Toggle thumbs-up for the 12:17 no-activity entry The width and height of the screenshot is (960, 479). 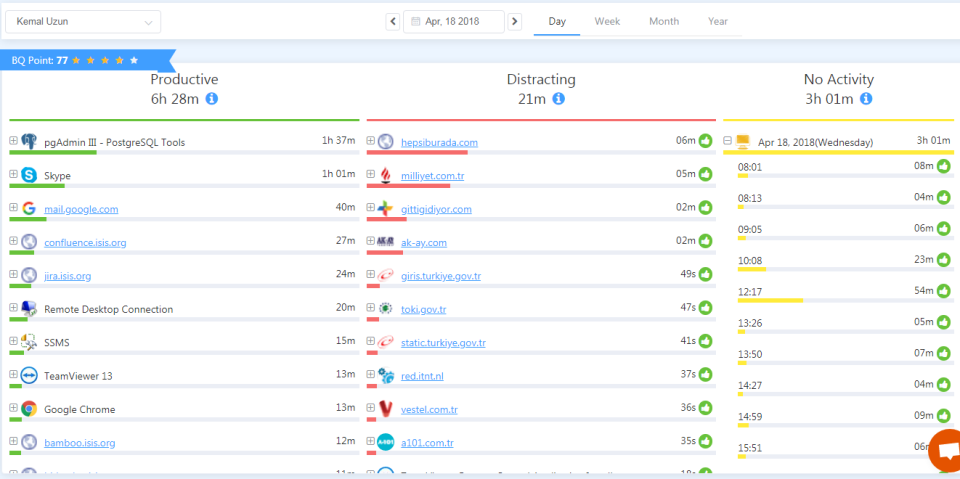[943, 290]
